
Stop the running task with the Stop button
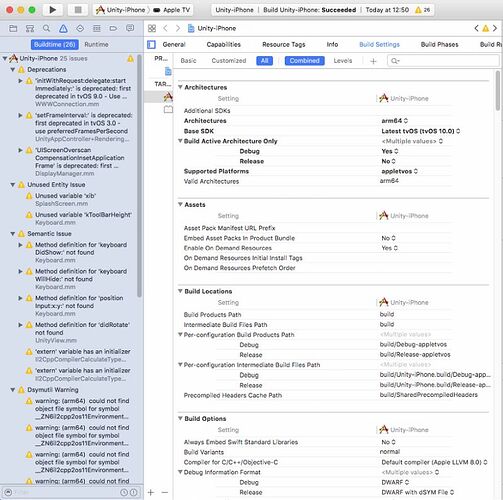coord(78,10)
